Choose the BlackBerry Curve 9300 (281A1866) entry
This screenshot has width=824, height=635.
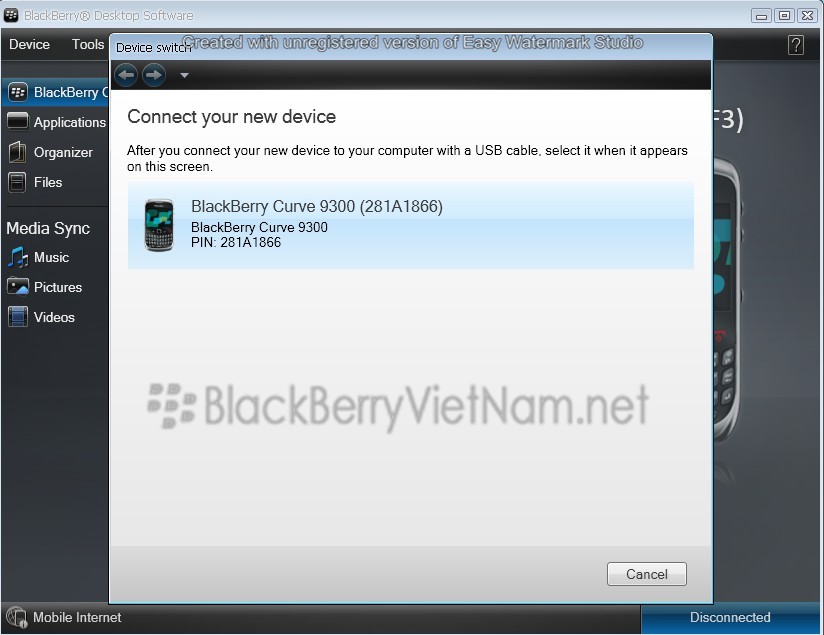tap(410, 226)
